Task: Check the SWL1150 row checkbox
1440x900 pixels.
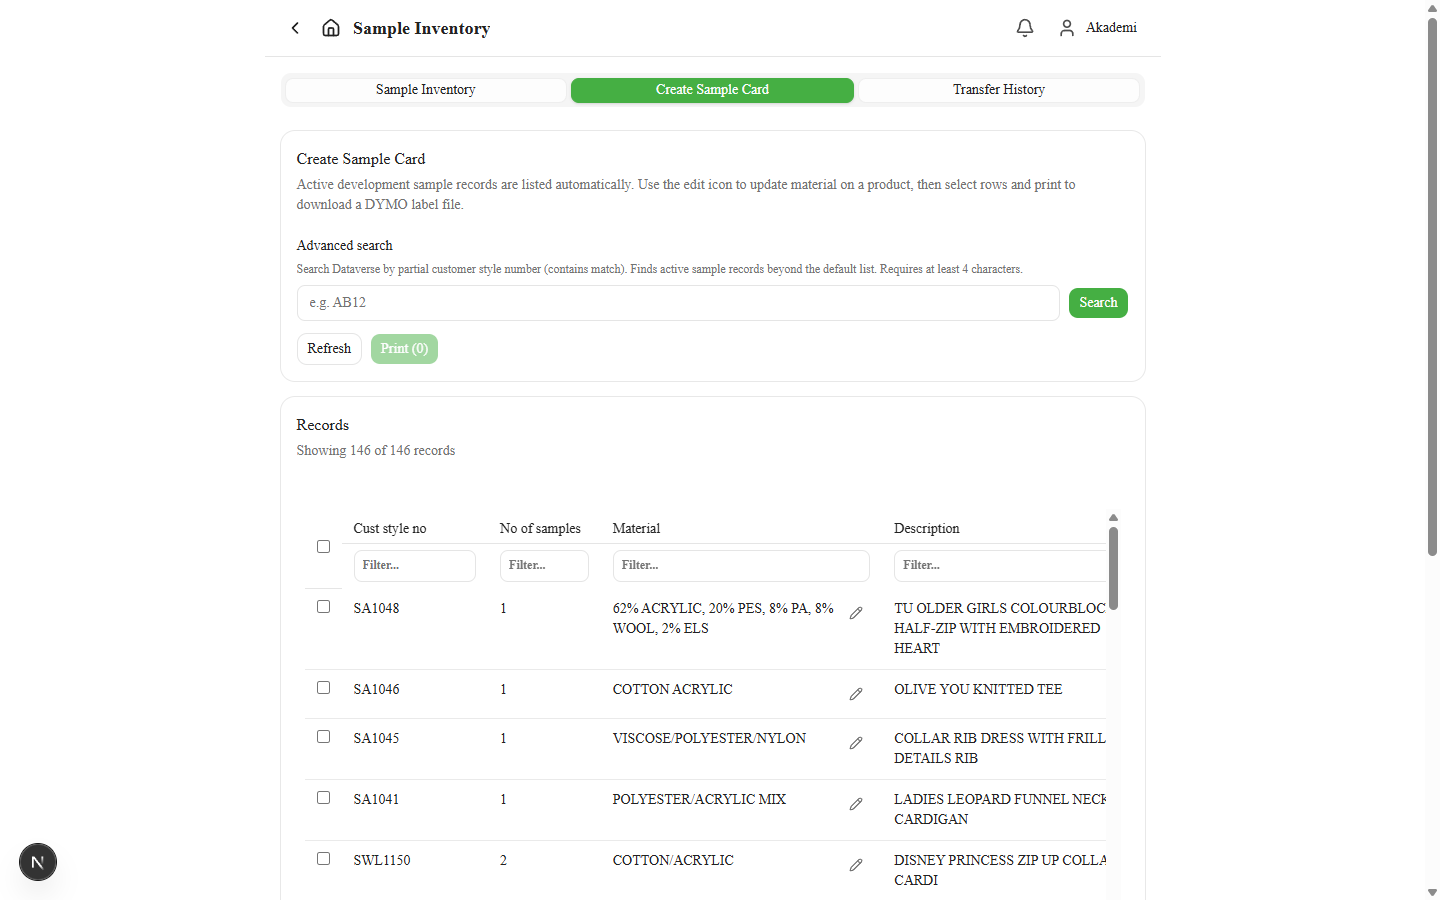Action: (323, 859)
